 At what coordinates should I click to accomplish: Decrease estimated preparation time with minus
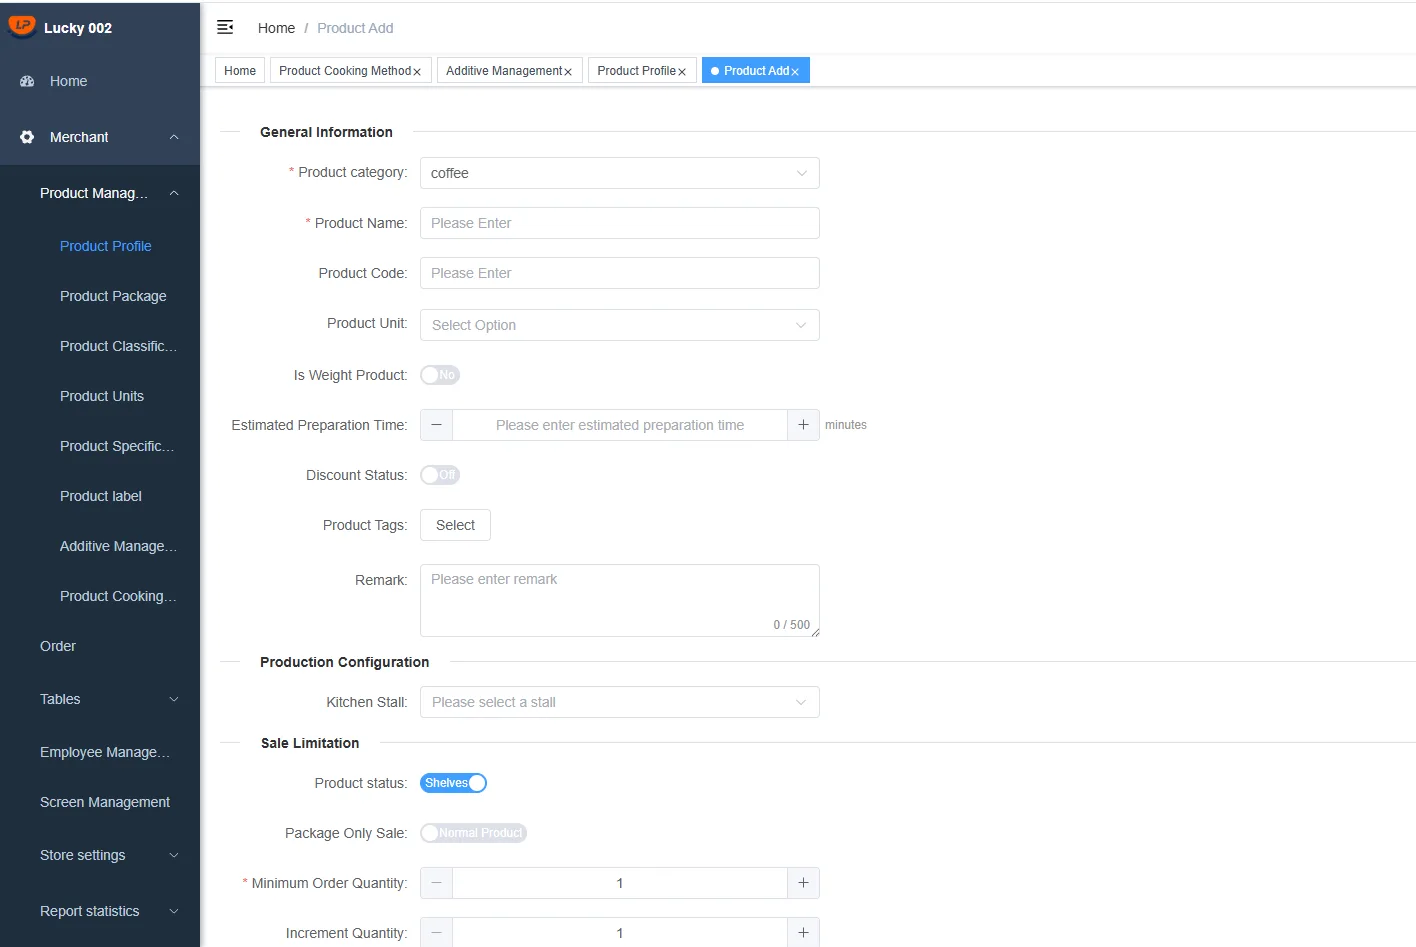[436, 425]
